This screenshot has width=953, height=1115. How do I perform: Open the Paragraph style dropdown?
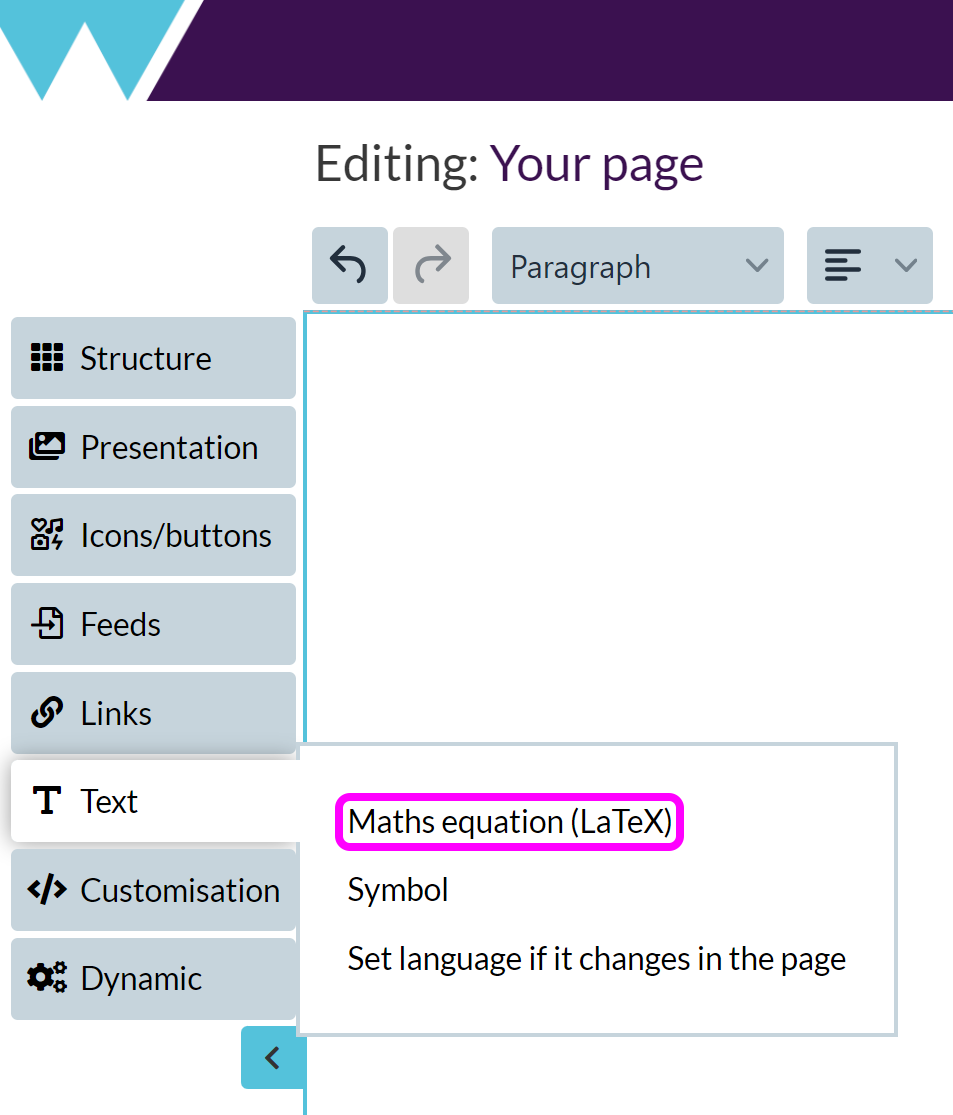pos(637,266)
